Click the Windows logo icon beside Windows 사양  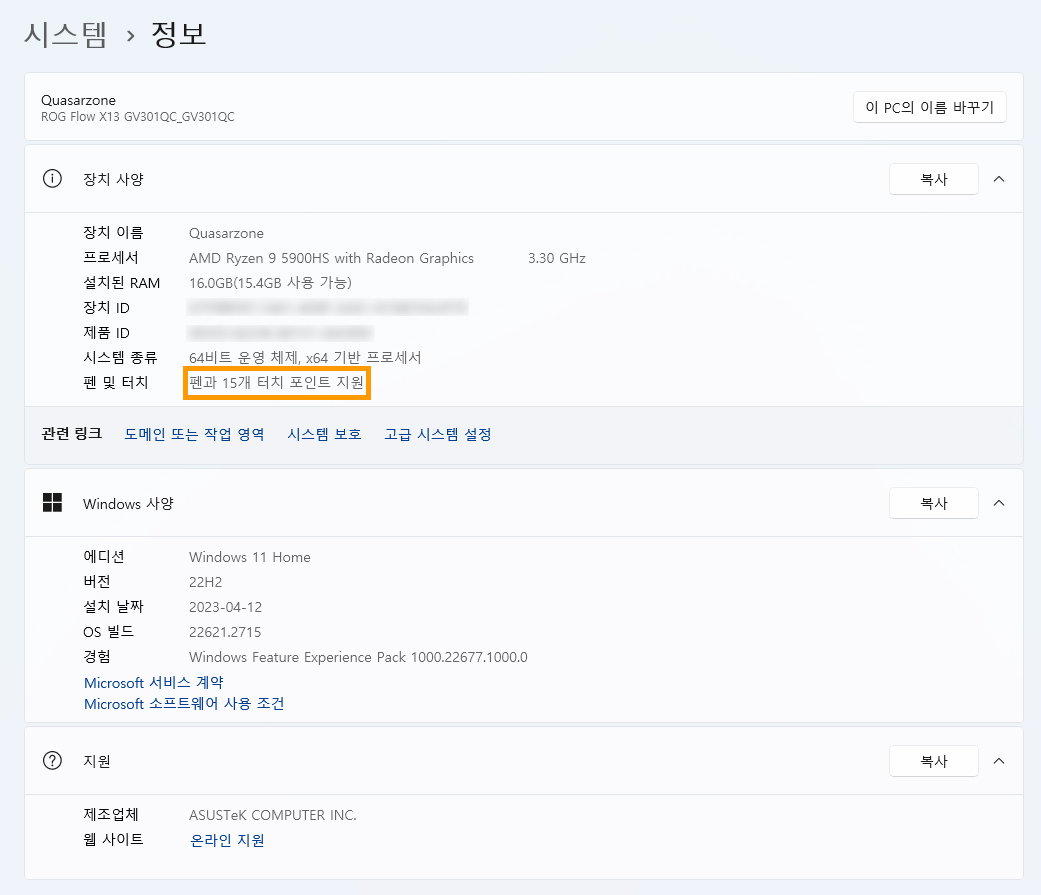(52, 503)
